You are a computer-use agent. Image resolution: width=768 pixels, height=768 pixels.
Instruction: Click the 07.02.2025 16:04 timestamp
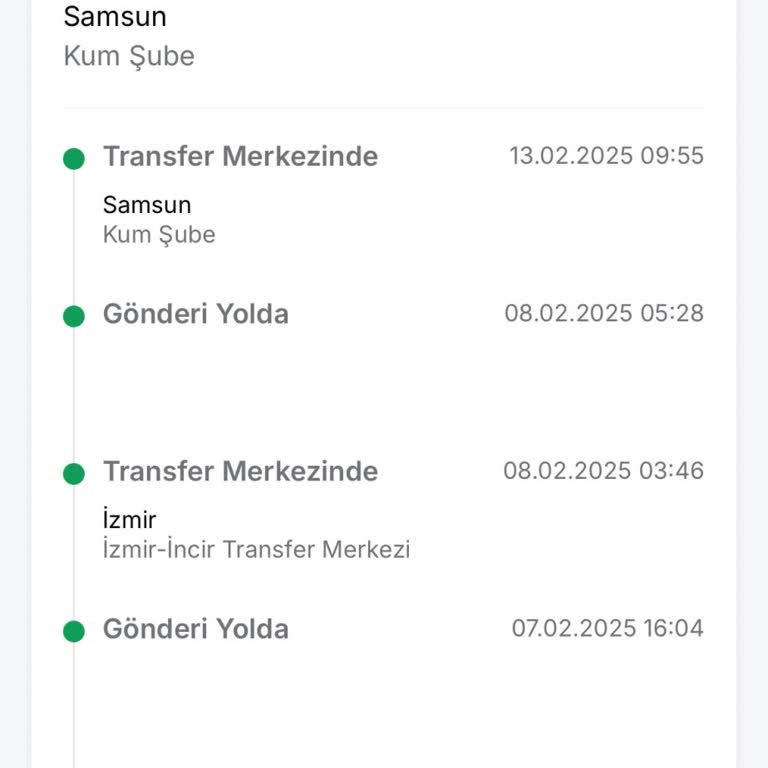pyautogui.click(x=607, y=628)
